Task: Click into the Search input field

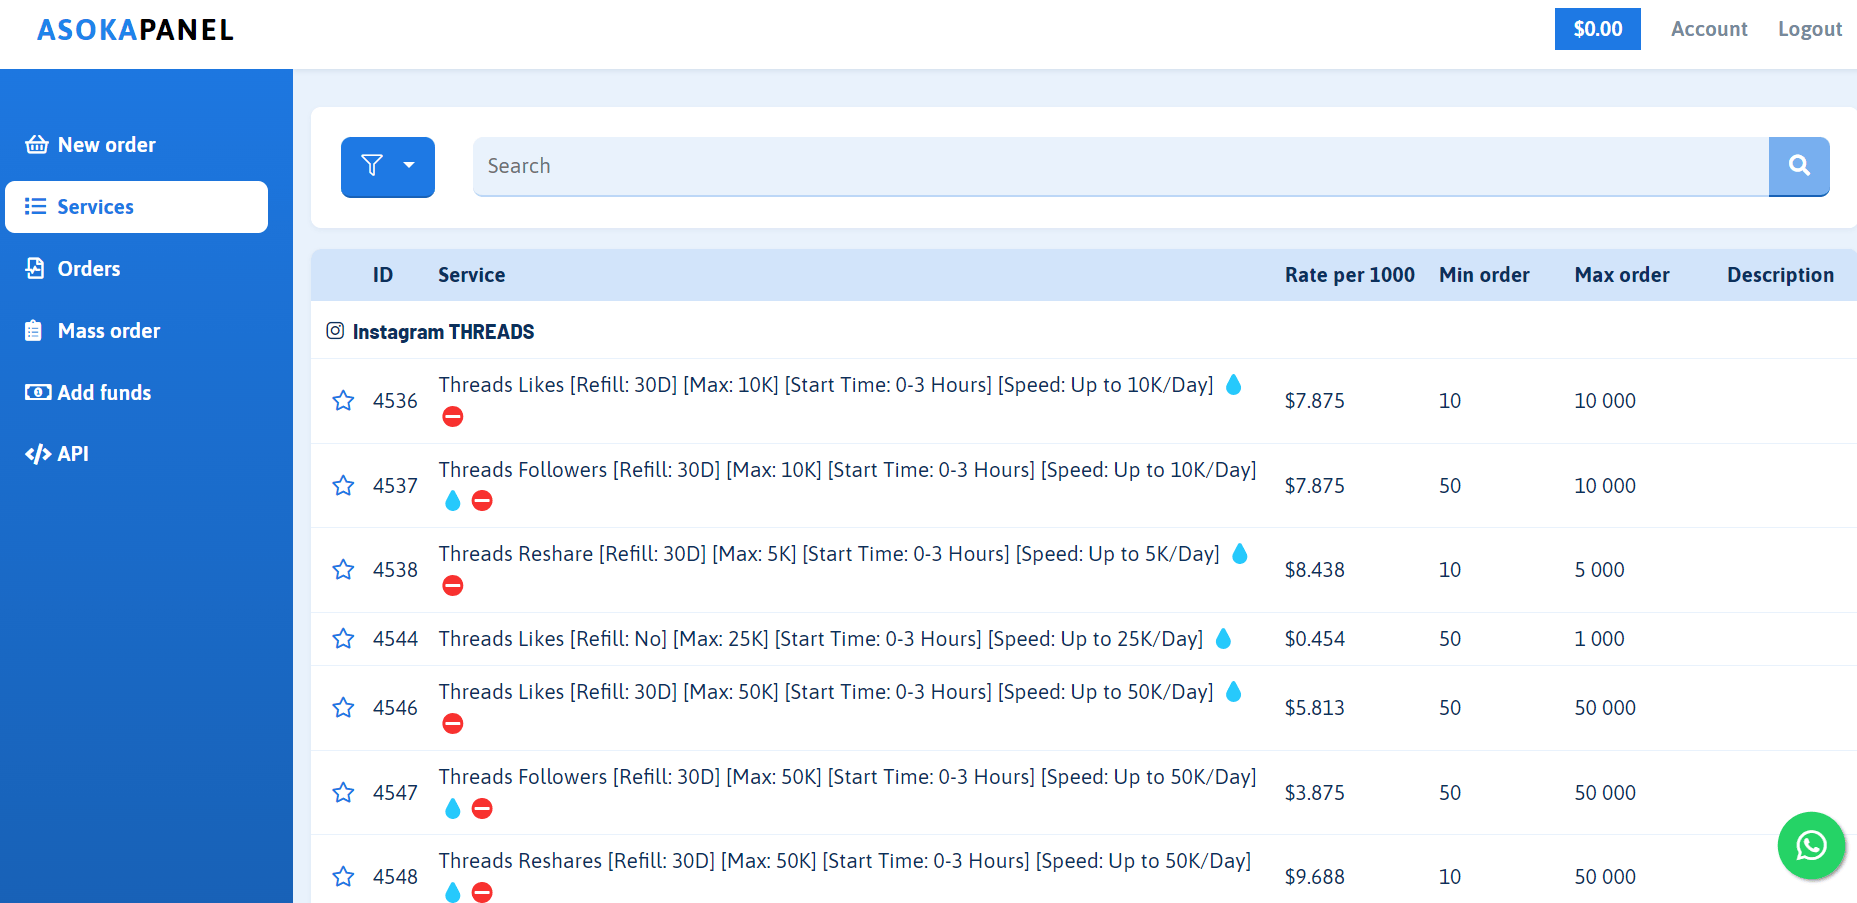Action: pos(1120,166)
